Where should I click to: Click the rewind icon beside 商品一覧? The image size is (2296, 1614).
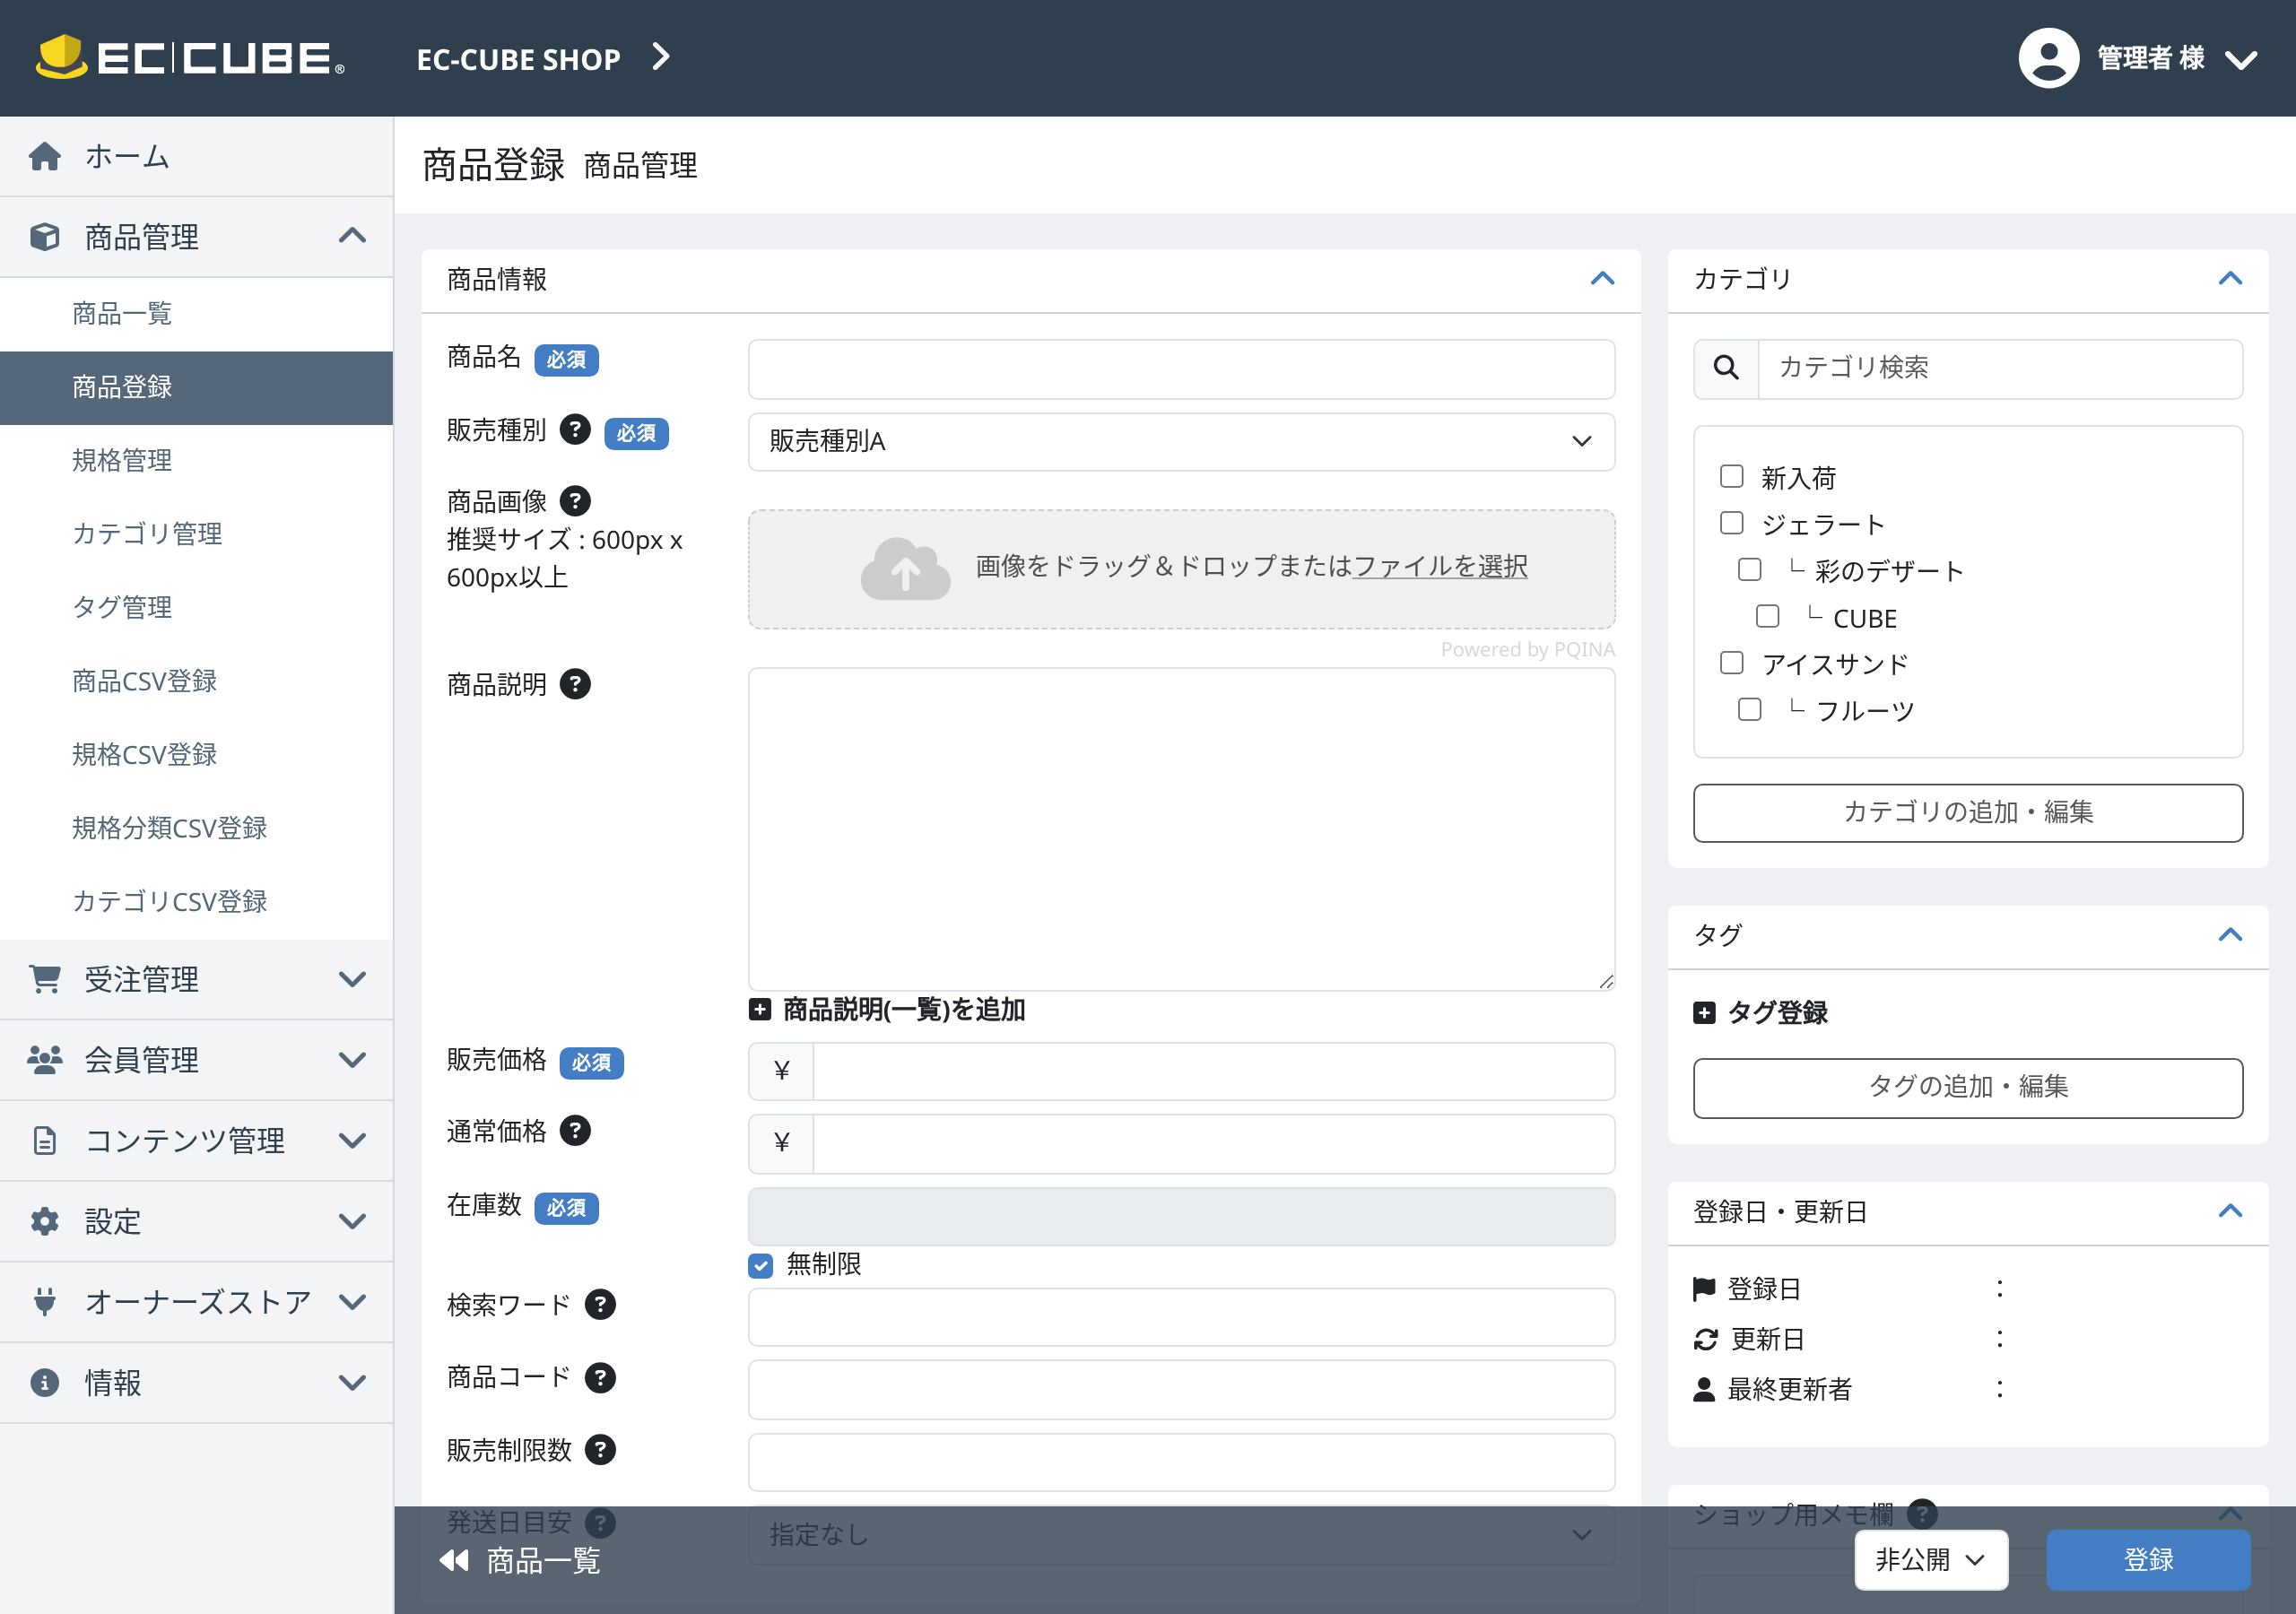454,1561
